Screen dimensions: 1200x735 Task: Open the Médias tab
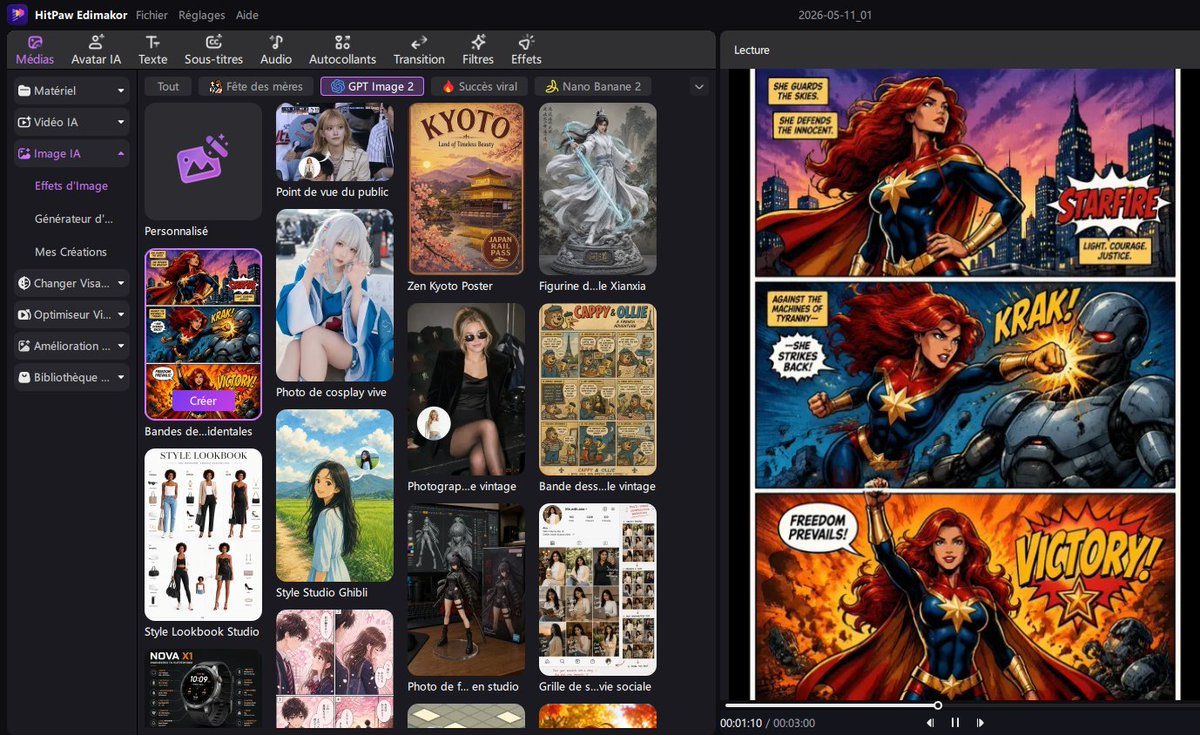(35, 50)
